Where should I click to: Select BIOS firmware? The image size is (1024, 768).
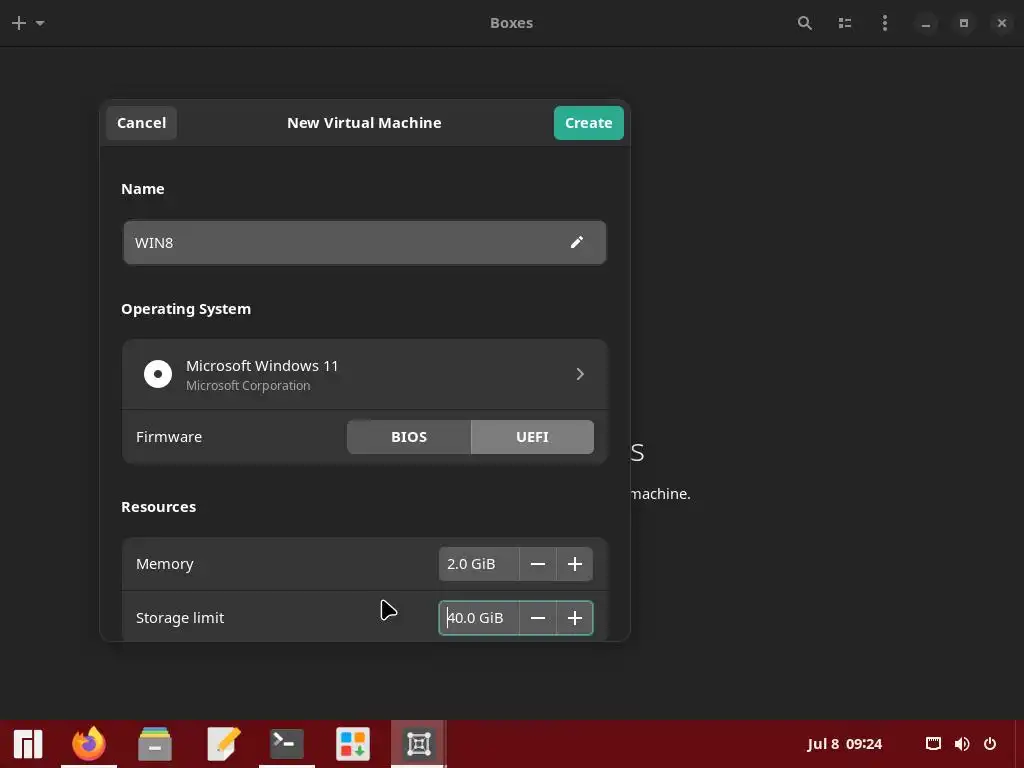point(409,437)
